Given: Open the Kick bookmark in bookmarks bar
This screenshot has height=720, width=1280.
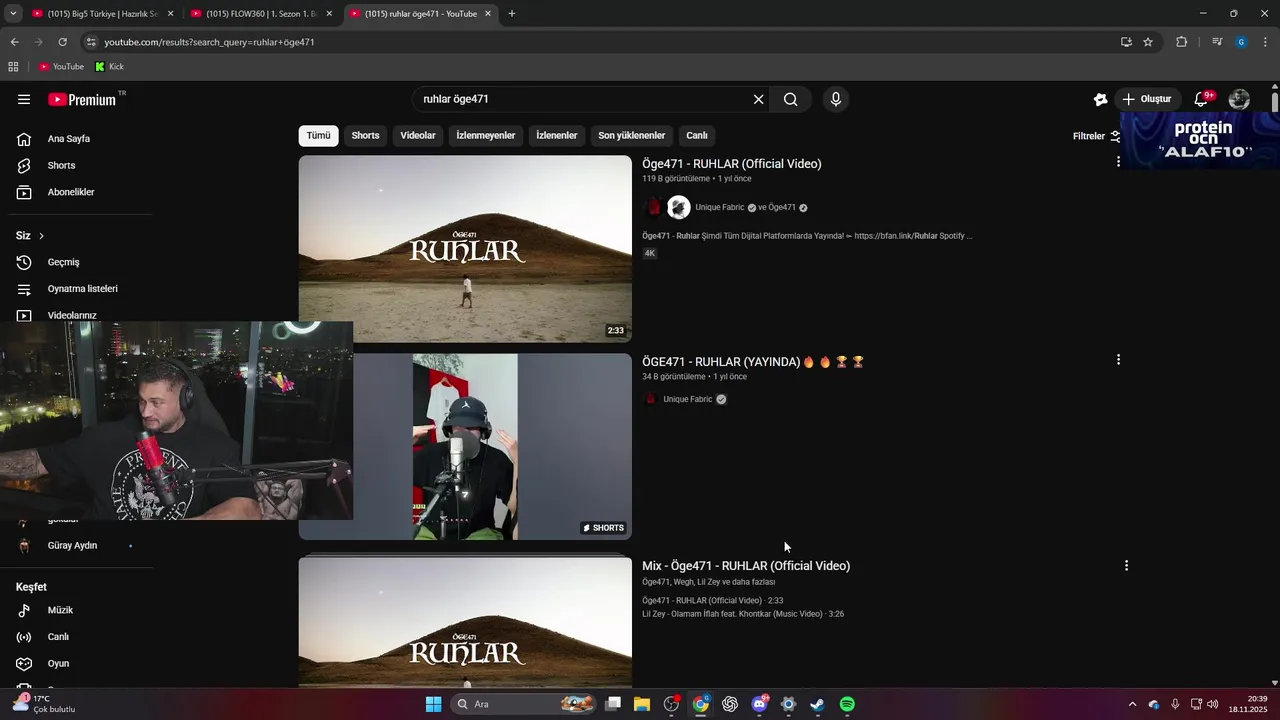Looking at the screenshot, I should (x=109, y=67).
